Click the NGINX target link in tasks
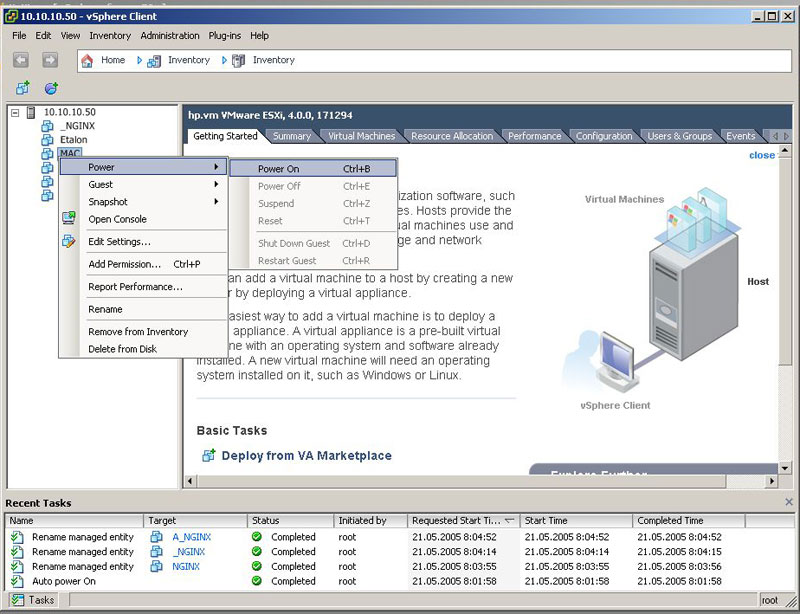Screen dimensions: 800x614 tap(186, 567)
